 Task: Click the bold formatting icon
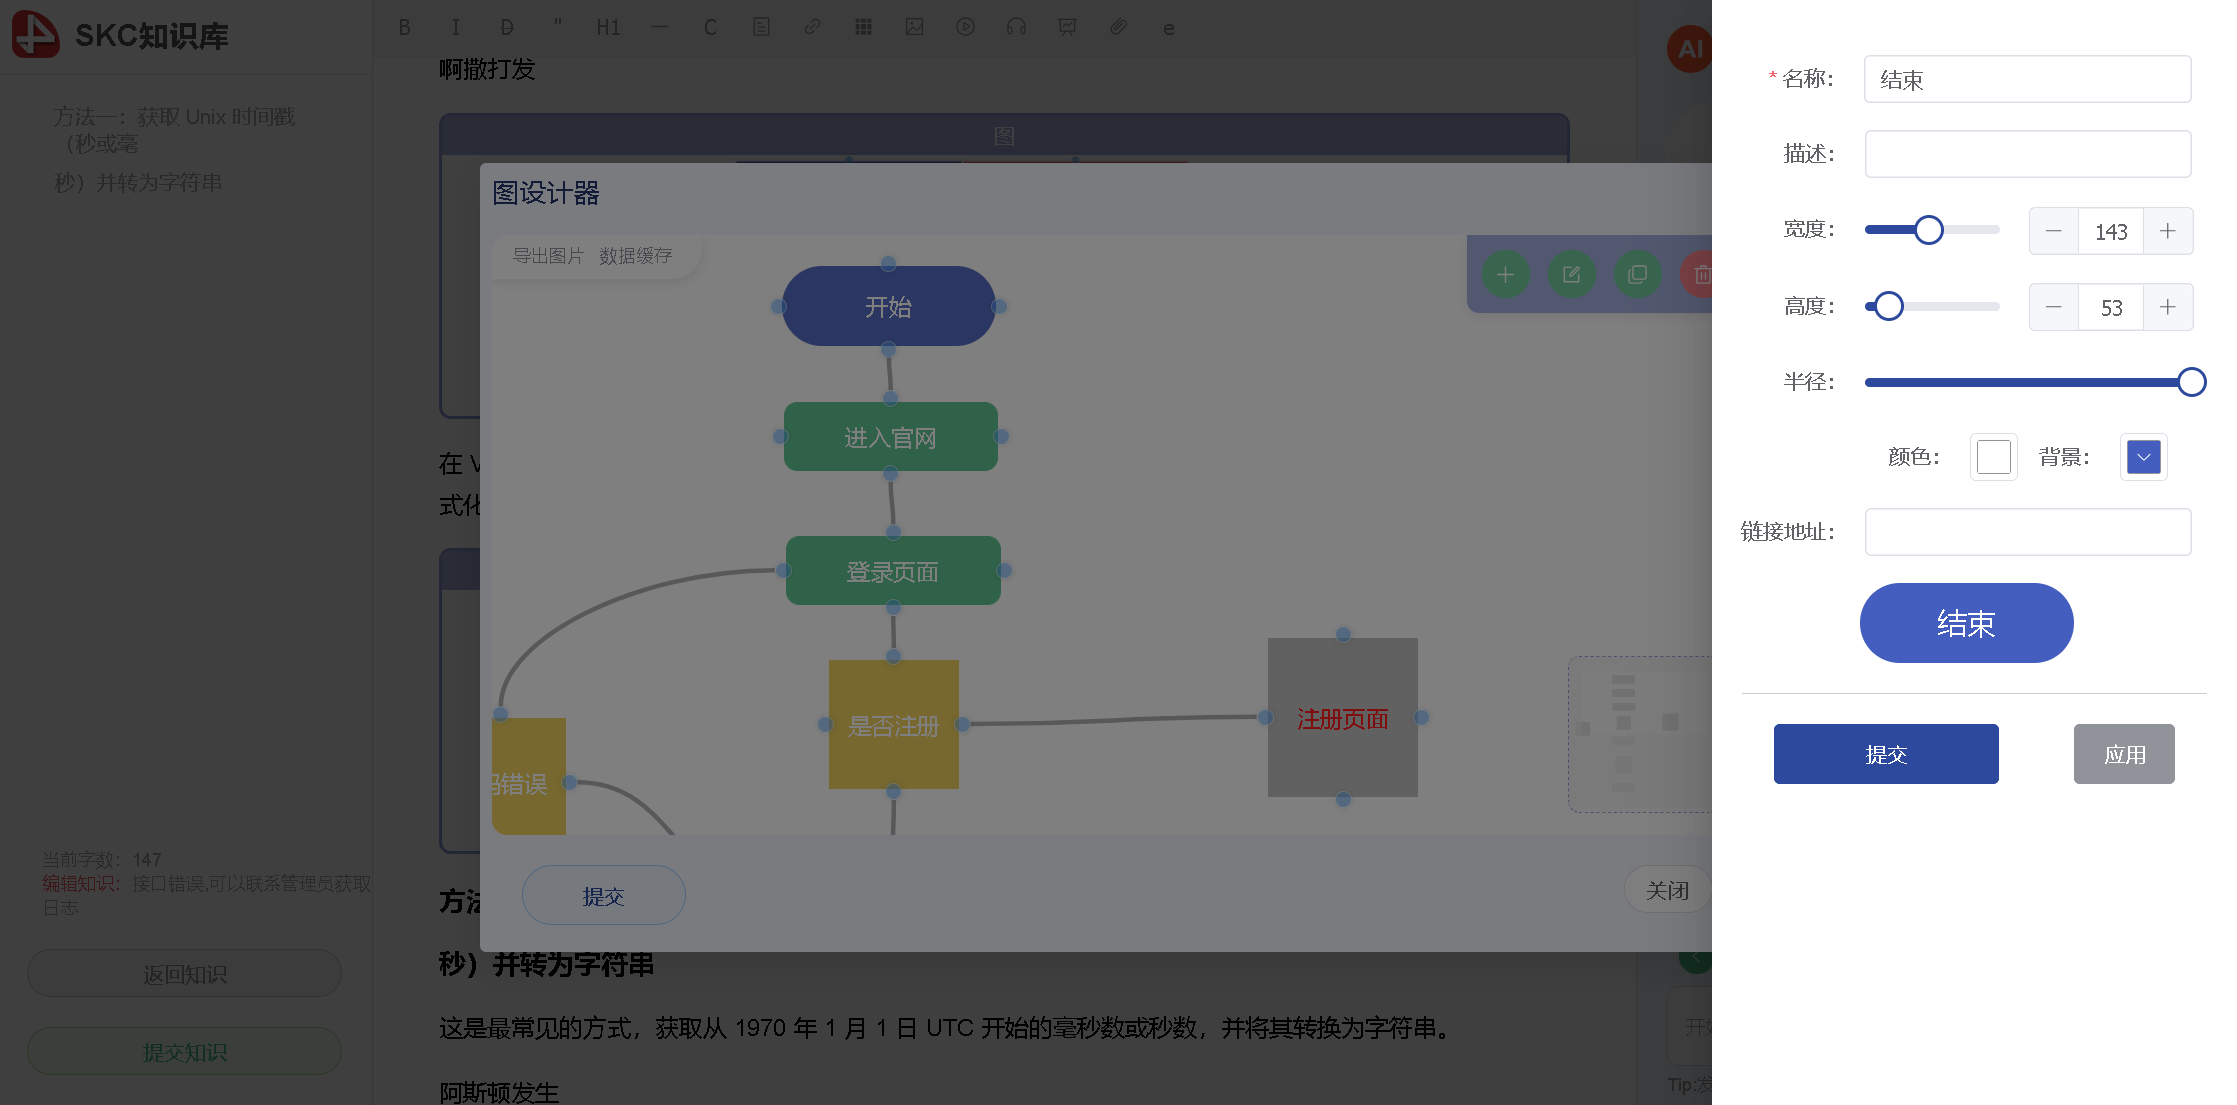click(x=404, y=27)
